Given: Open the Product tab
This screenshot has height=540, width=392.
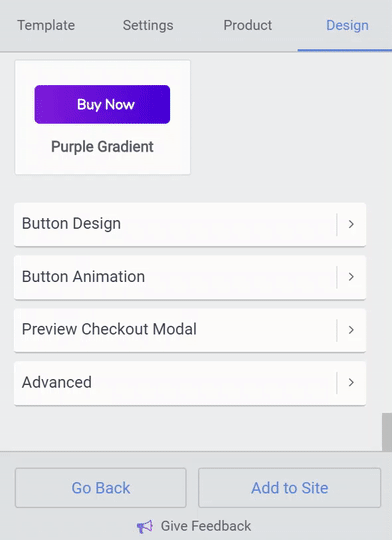Looking at the screenshot, I should [248, 25].
